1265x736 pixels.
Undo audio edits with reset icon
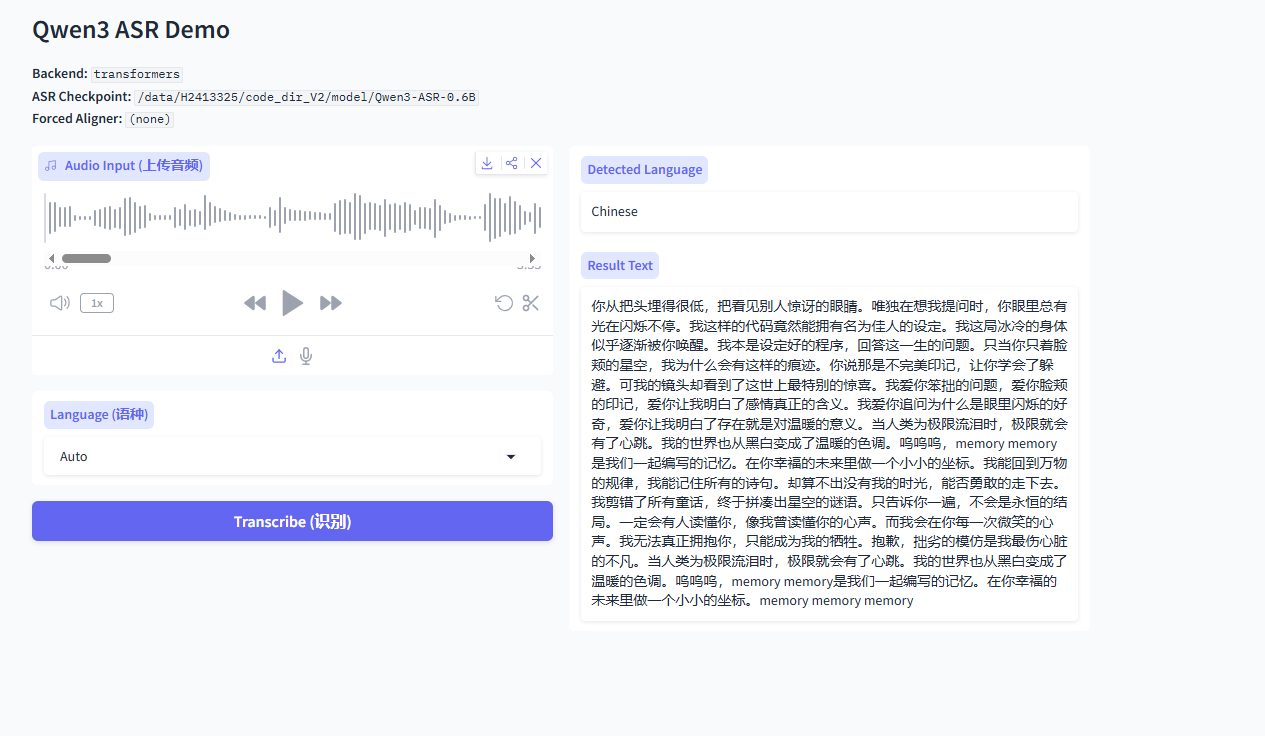[x=504, y=303]
